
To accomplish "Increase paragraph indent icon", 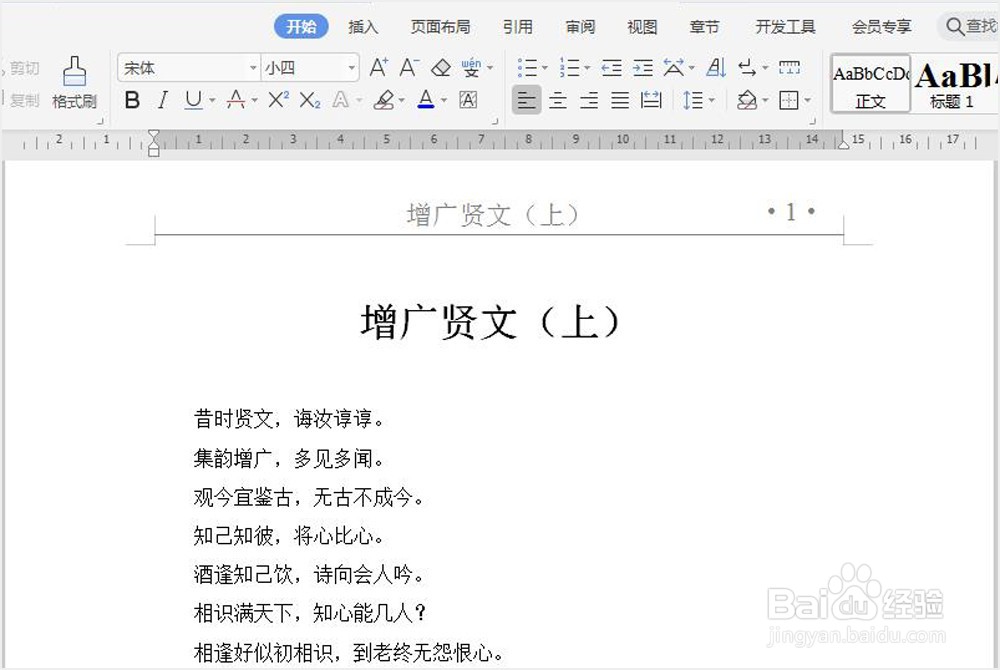I will (643, 68).
